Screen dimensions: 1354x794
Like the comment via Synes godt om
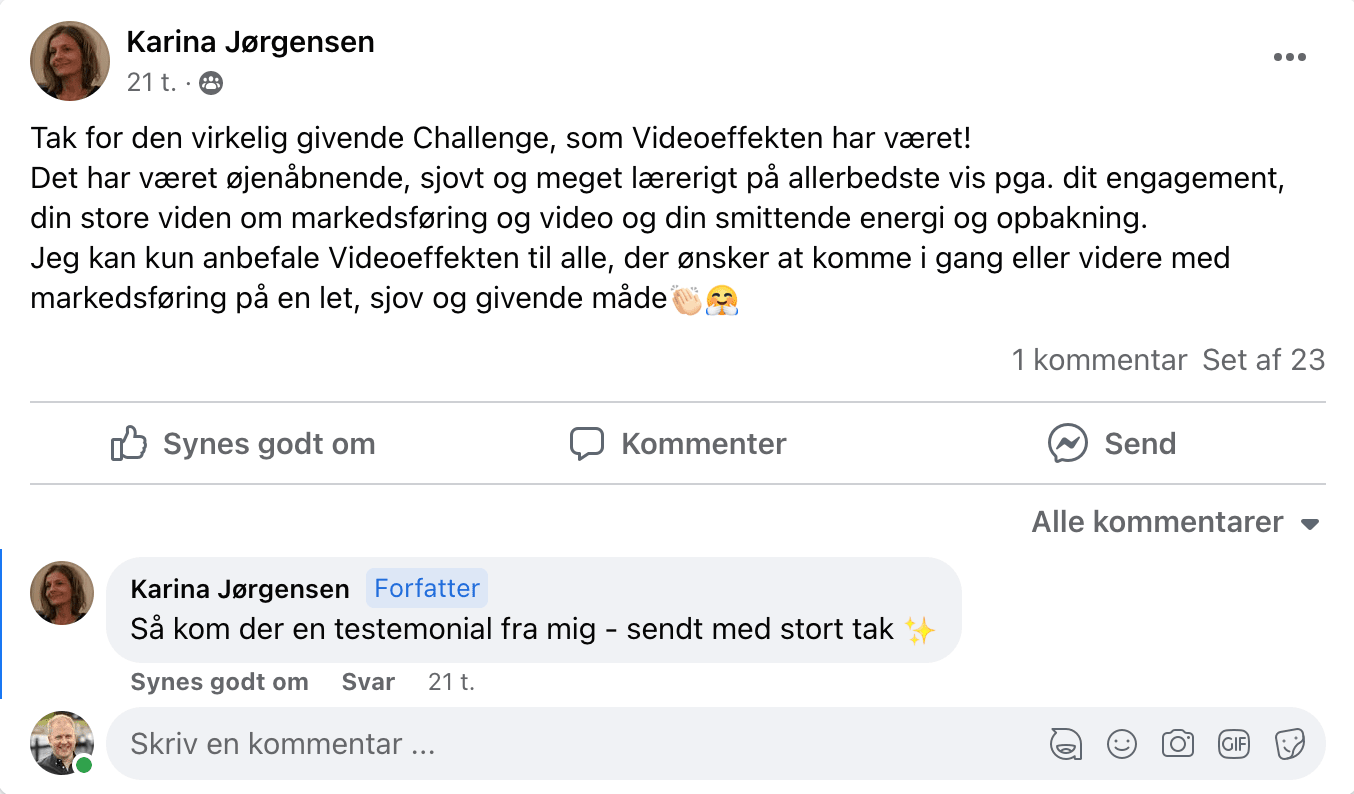219,682
